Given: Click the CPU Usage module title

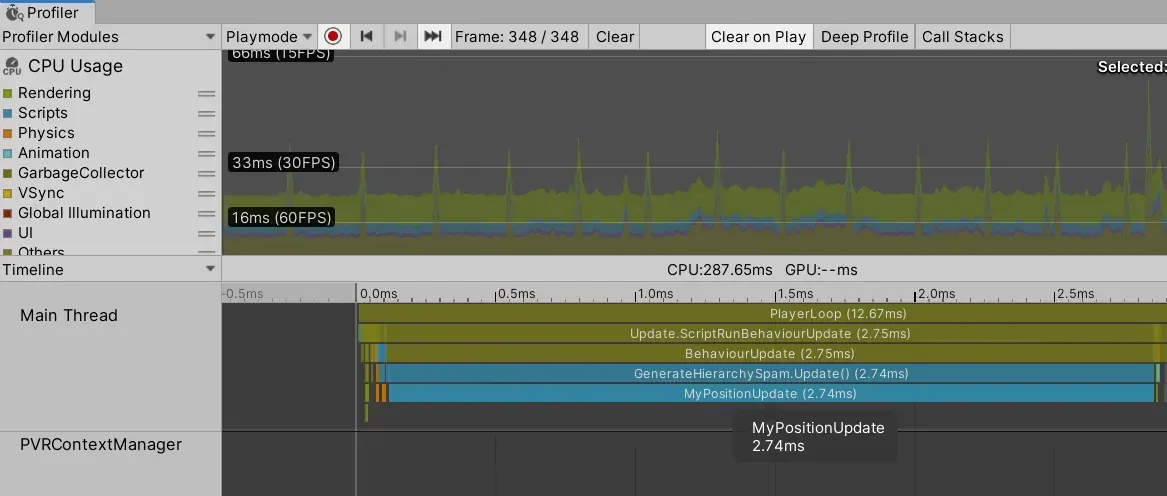Looking at the screenshot, I should point(75,66).
